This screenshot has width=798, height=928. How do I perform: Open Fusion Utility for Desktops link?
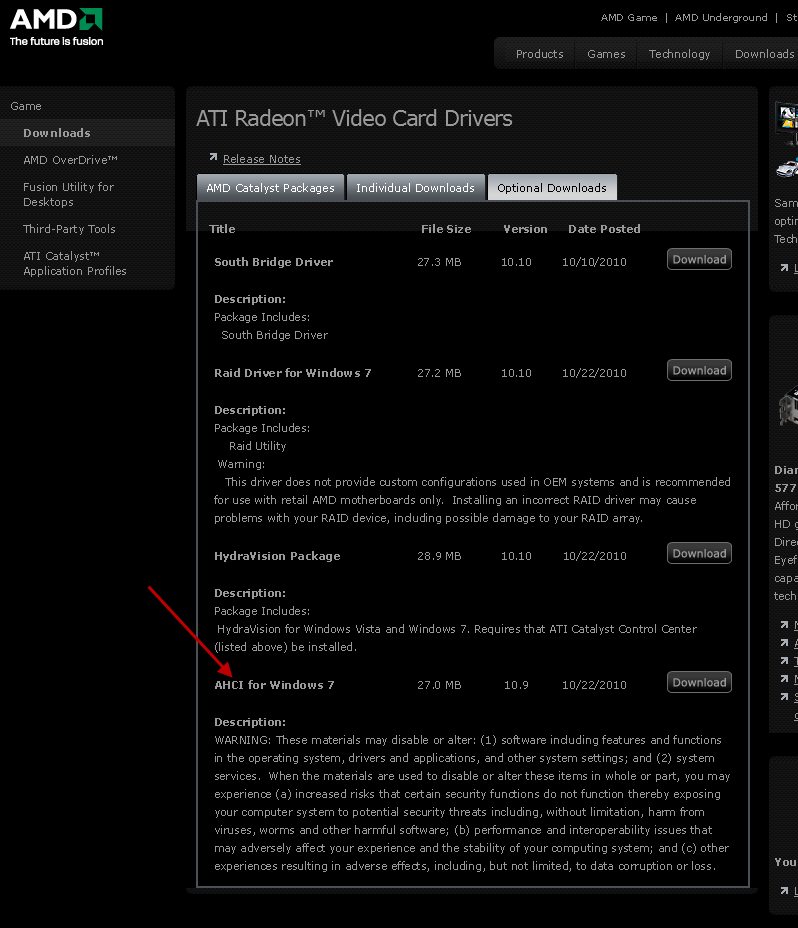pos(69,194)
